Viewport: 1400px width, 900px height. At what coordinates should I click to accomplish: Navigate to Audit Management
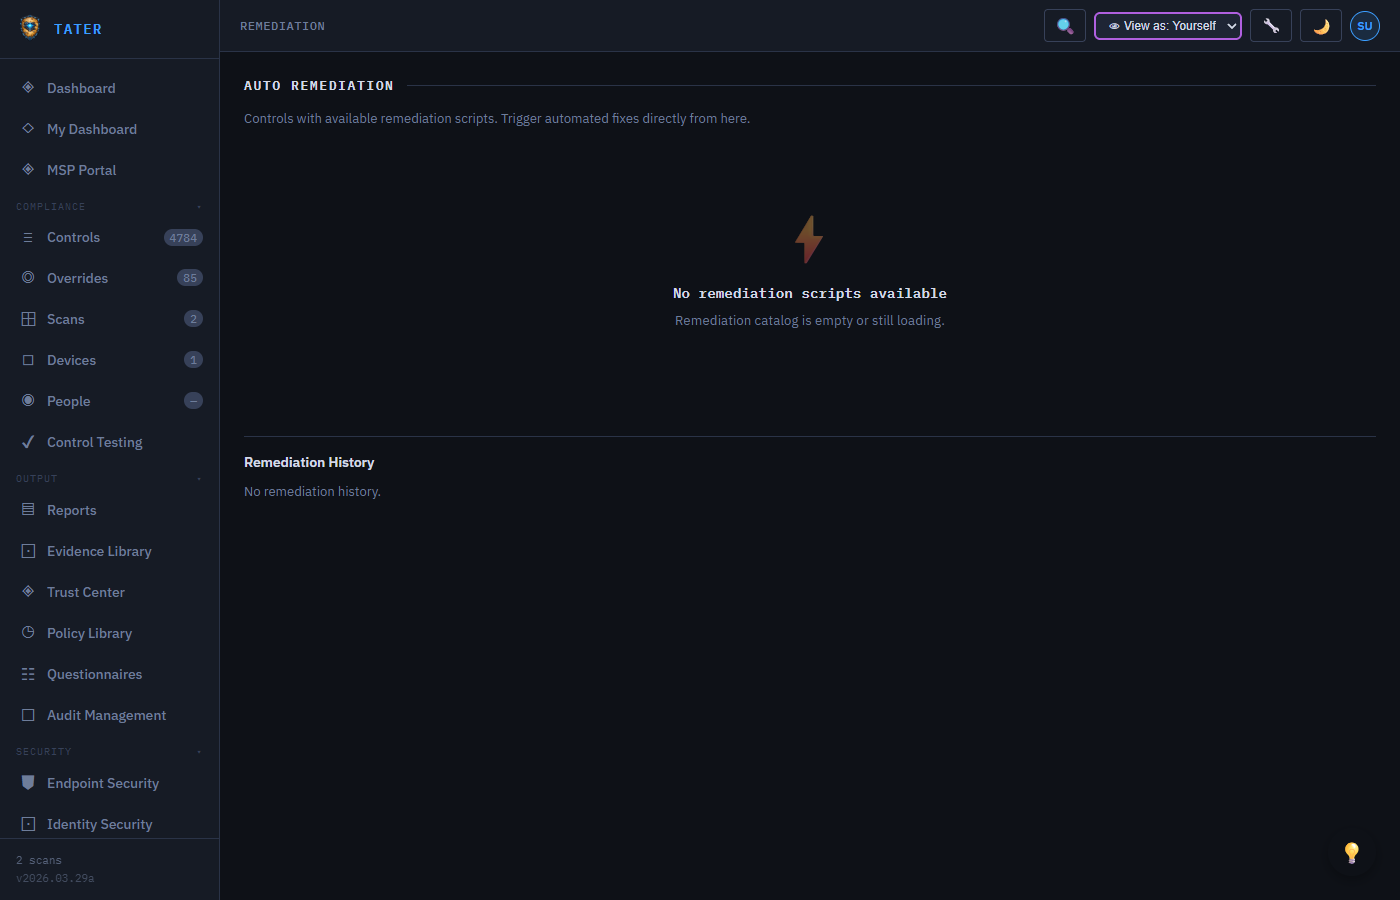106,715
